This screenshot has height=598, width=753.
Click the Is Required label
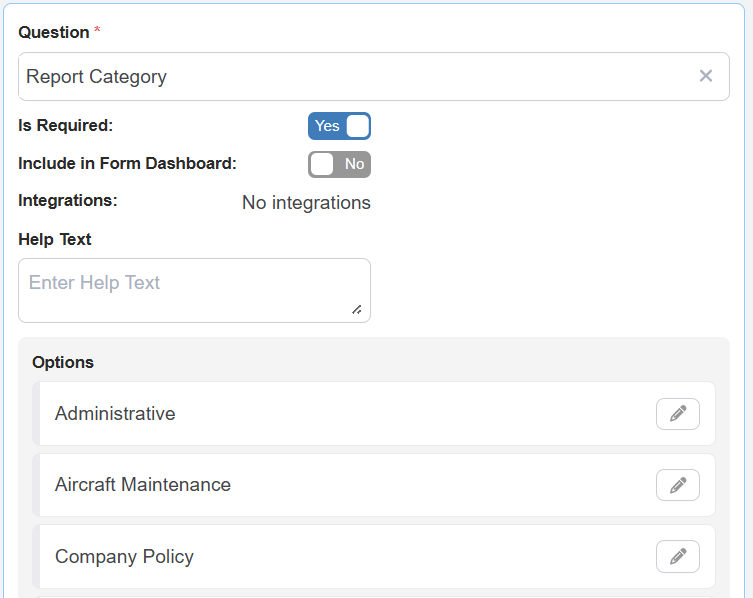(66, 126)
